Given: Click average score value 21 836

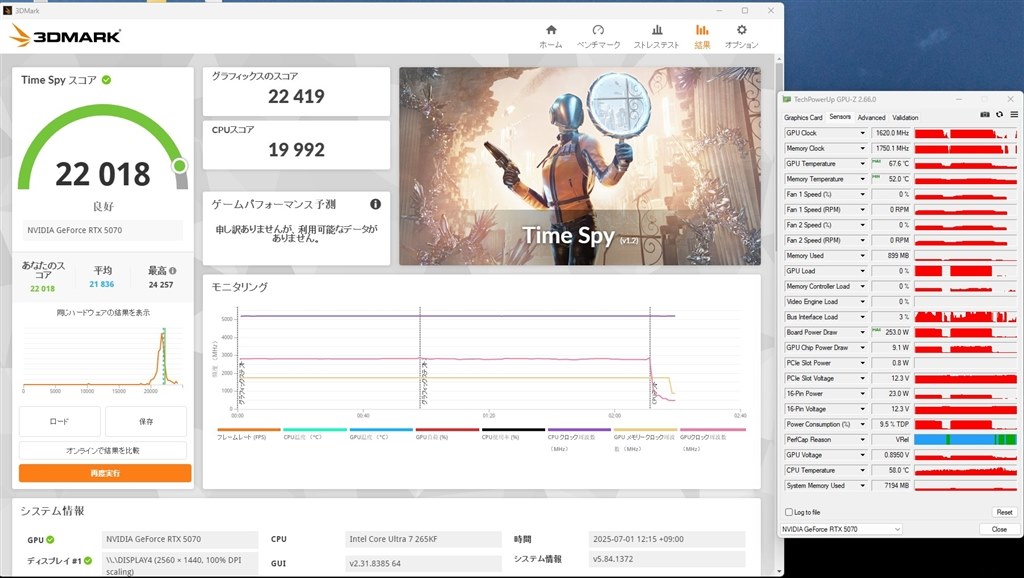Looking at the screenshot, I should coord(102,284).
